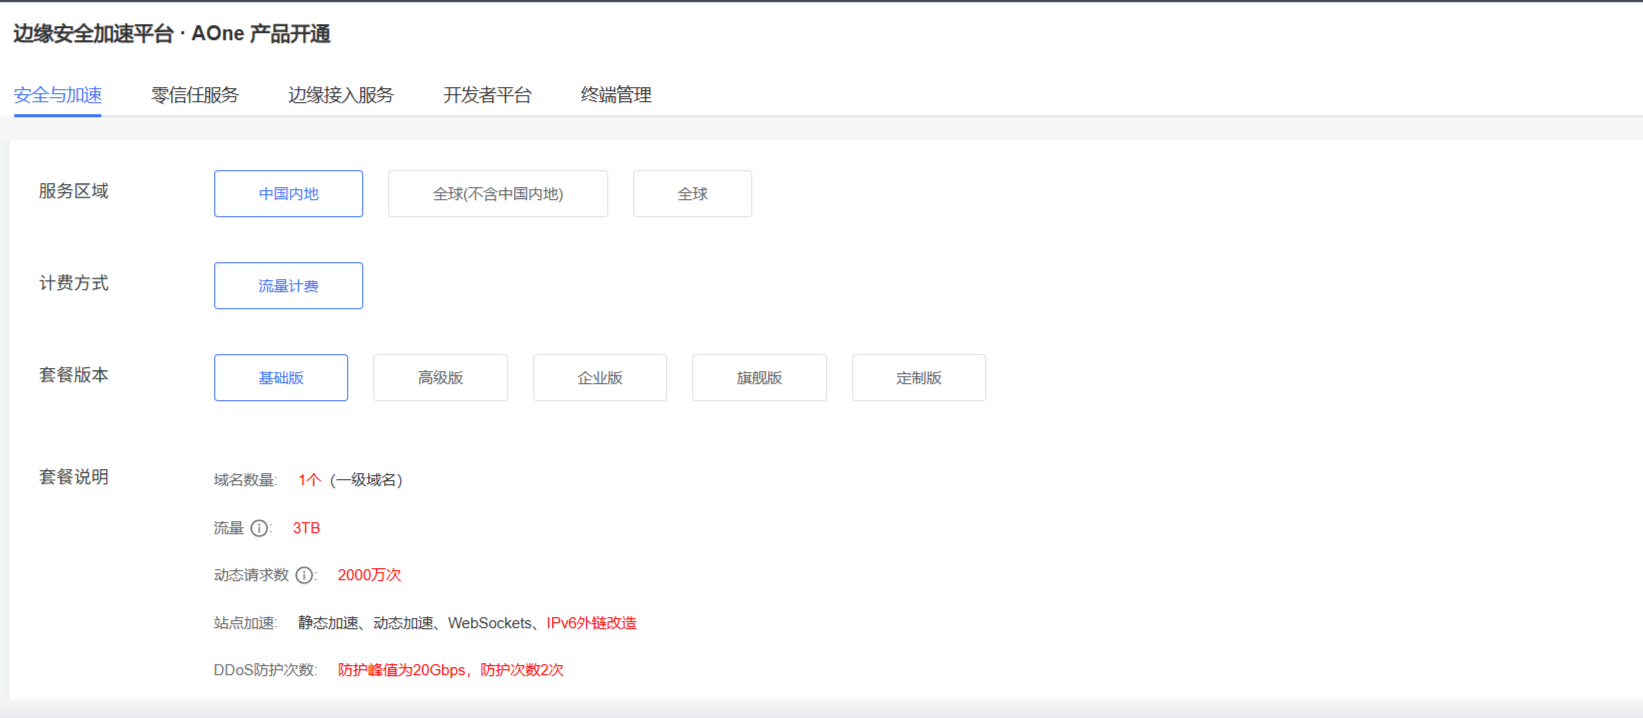Choose the 全球 service region
1643x718 pixels.
[692, 194]
